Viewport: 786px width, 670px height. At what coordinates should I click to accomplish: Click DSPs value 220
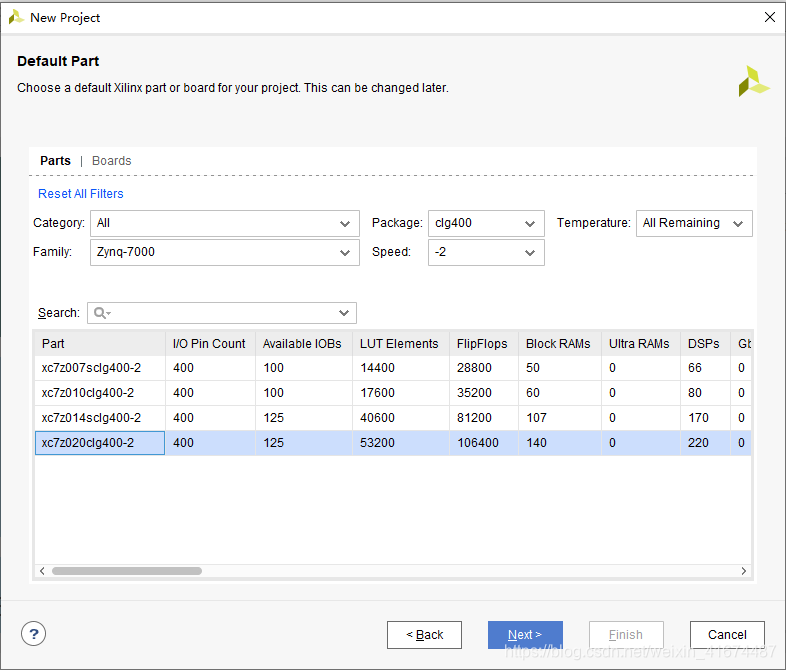coord(698,443)
